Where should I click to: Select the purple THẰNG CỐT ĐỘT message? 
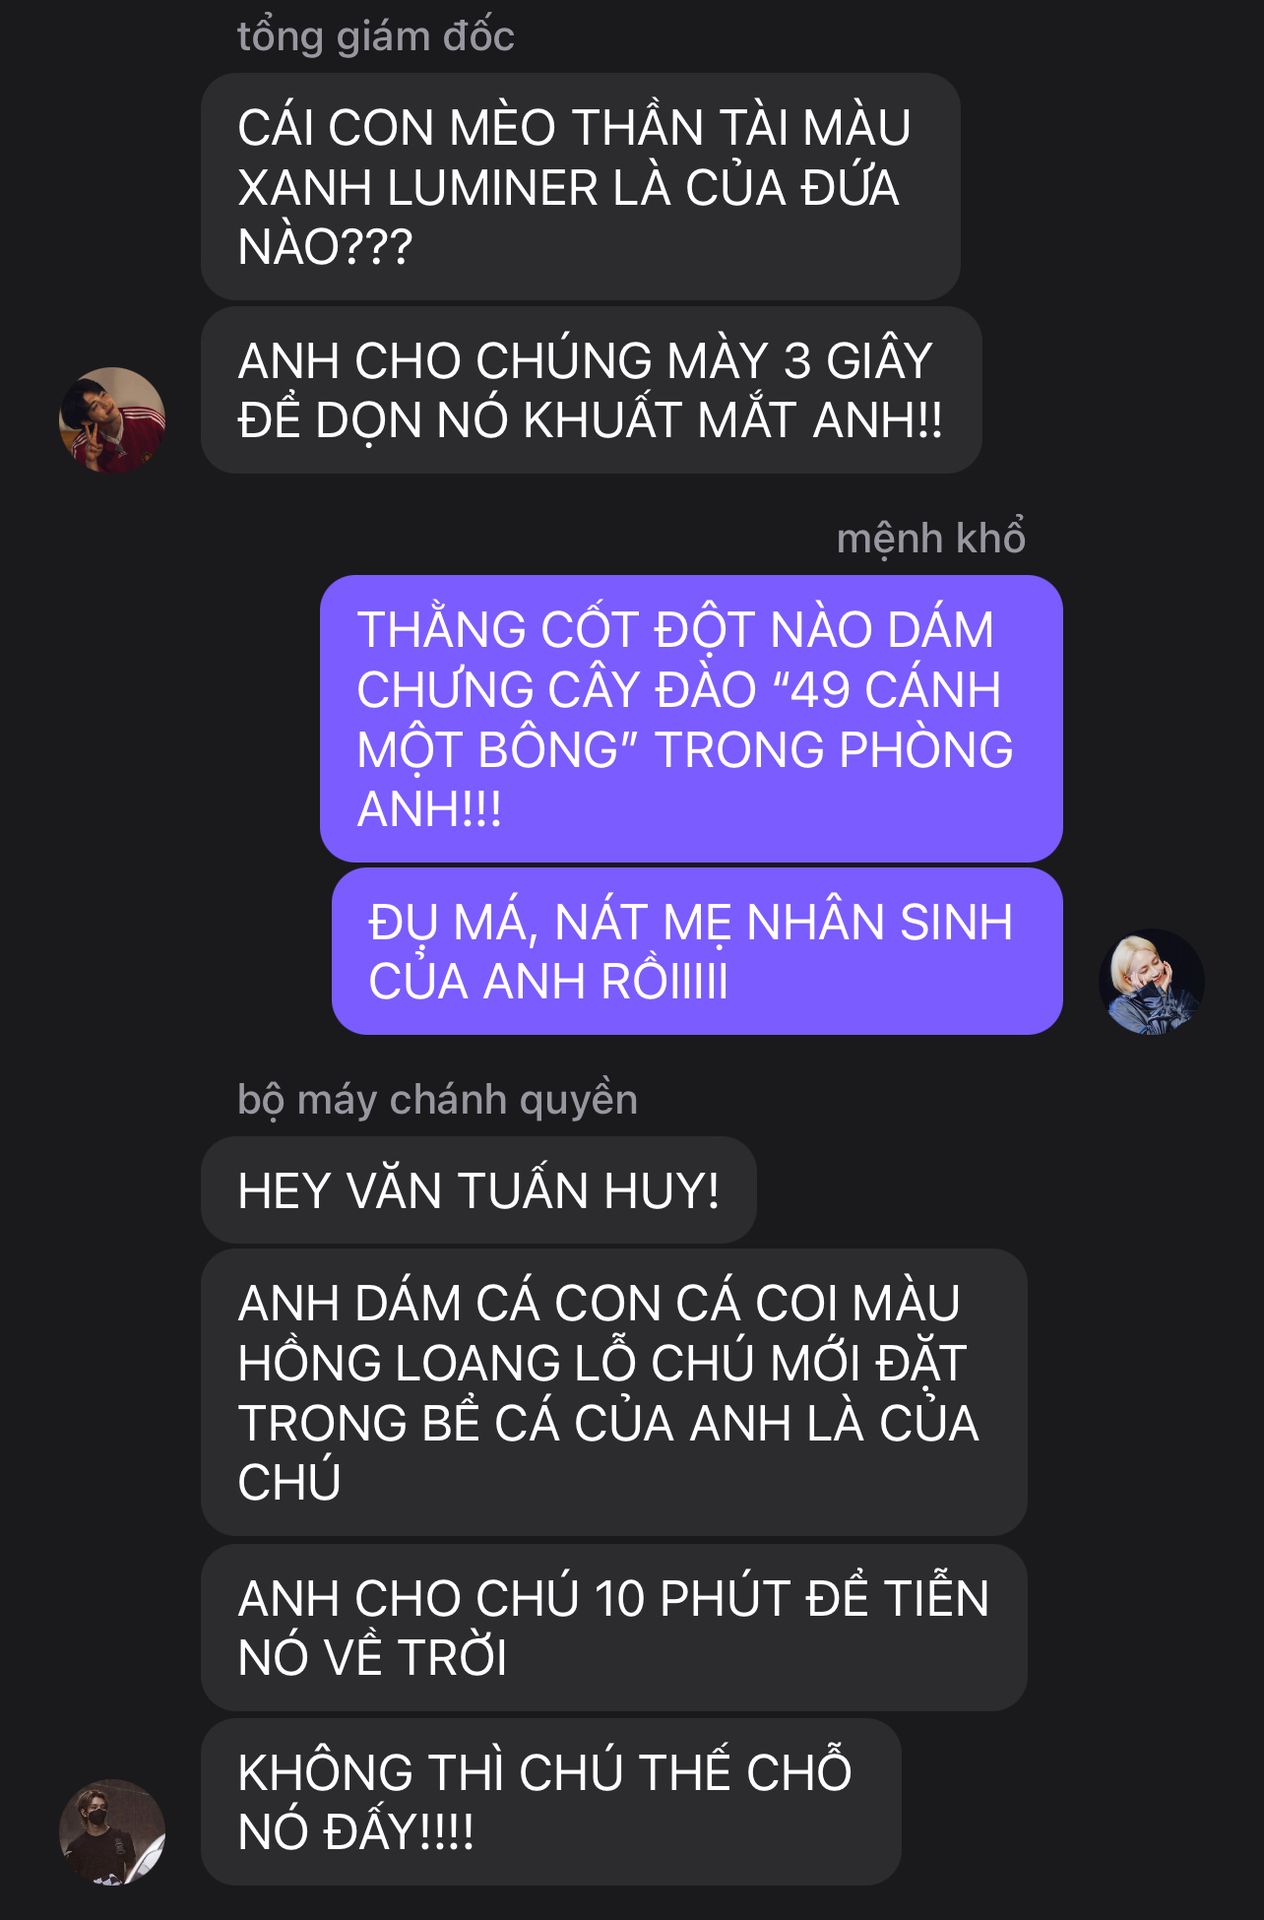[691, 718]
